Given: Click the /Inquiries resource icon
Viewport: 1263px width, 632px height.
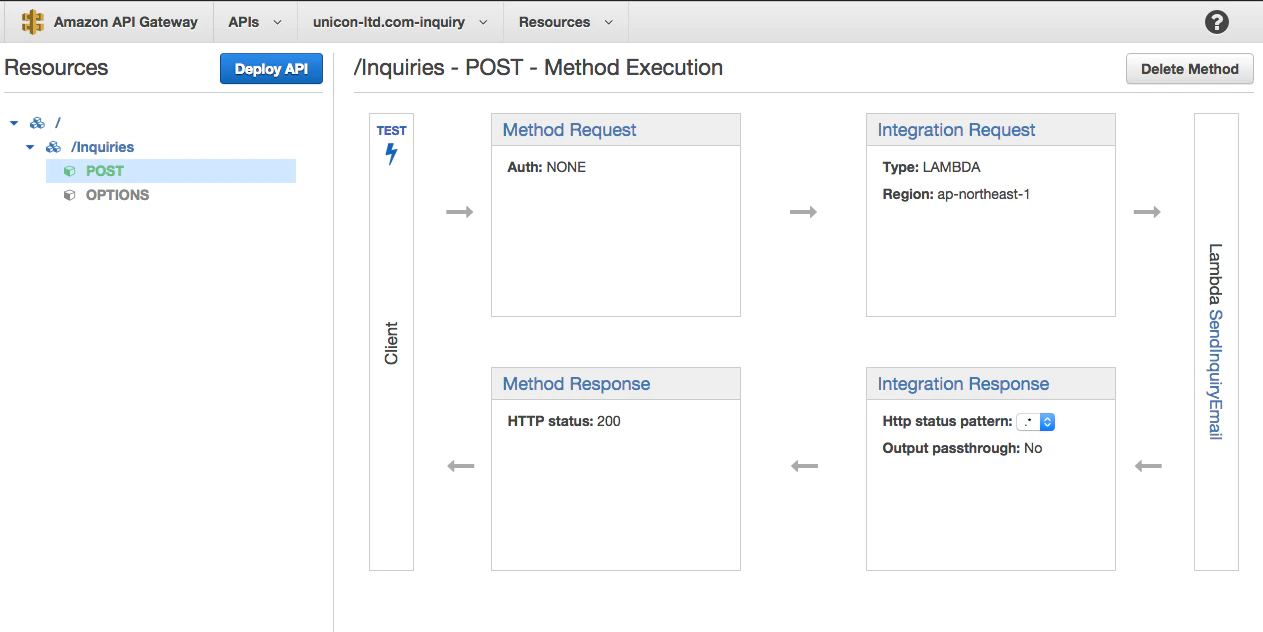Looking at the screenshot, I should 54,147.
